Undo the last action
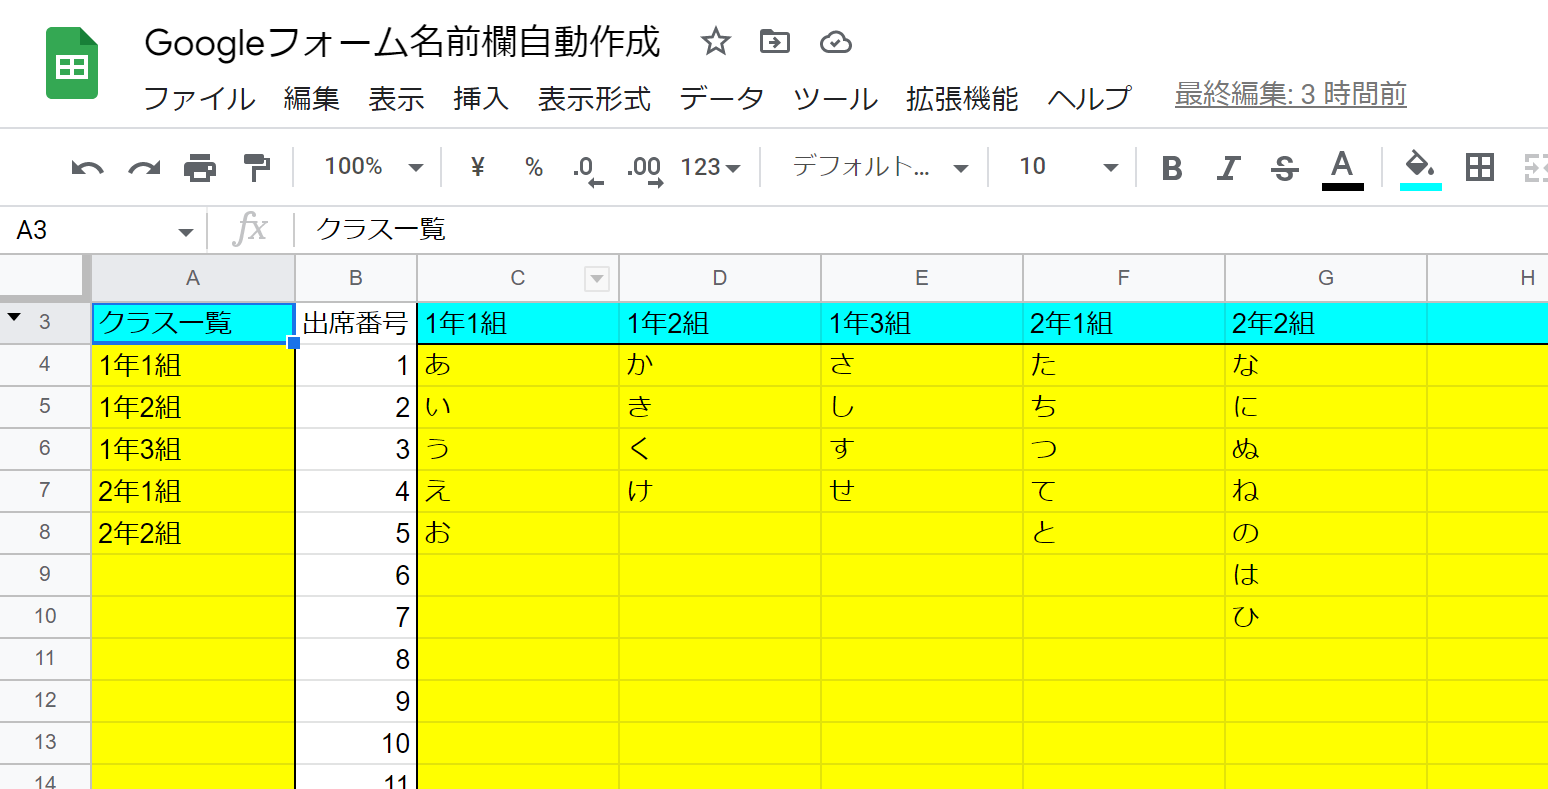This screenshot has height=789, width=1548. point(88,168)
